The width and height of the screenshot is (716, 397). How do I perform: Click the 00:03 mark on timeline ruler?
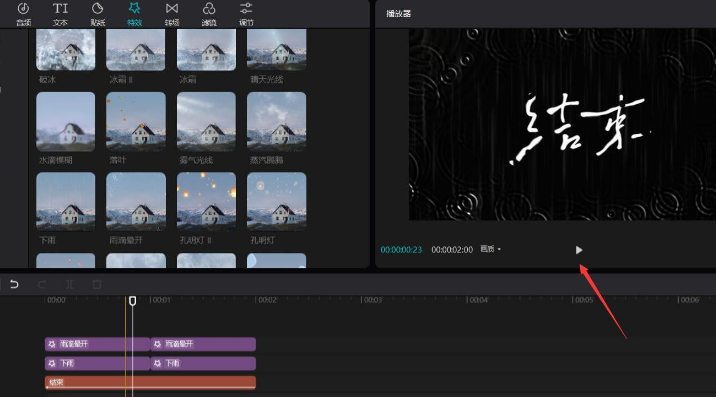pos(373,300)
